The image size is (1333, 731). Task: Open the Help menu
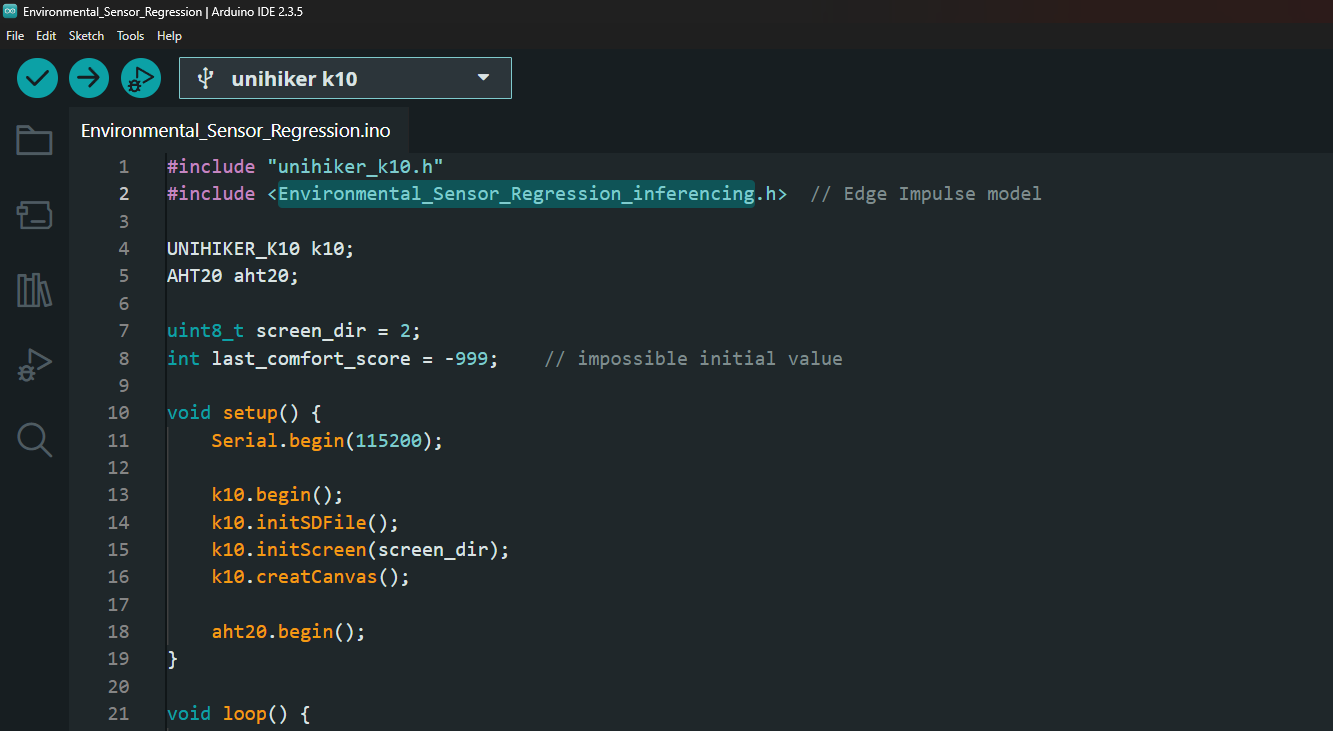pos(170,36)
